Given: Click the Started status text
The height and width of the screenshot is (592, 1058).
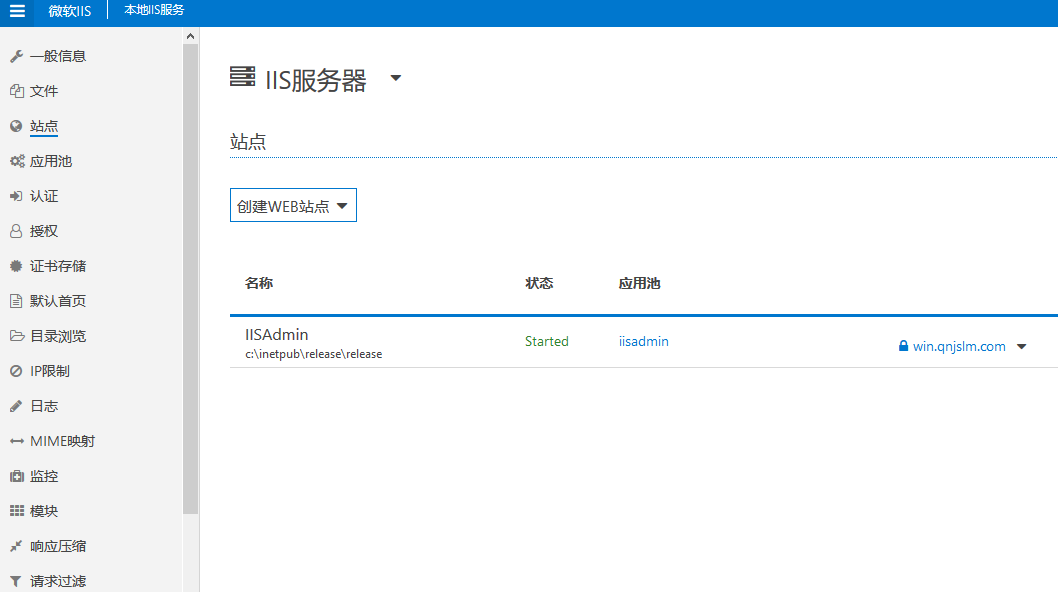Looking at the screenshot, I should point(547,341).
